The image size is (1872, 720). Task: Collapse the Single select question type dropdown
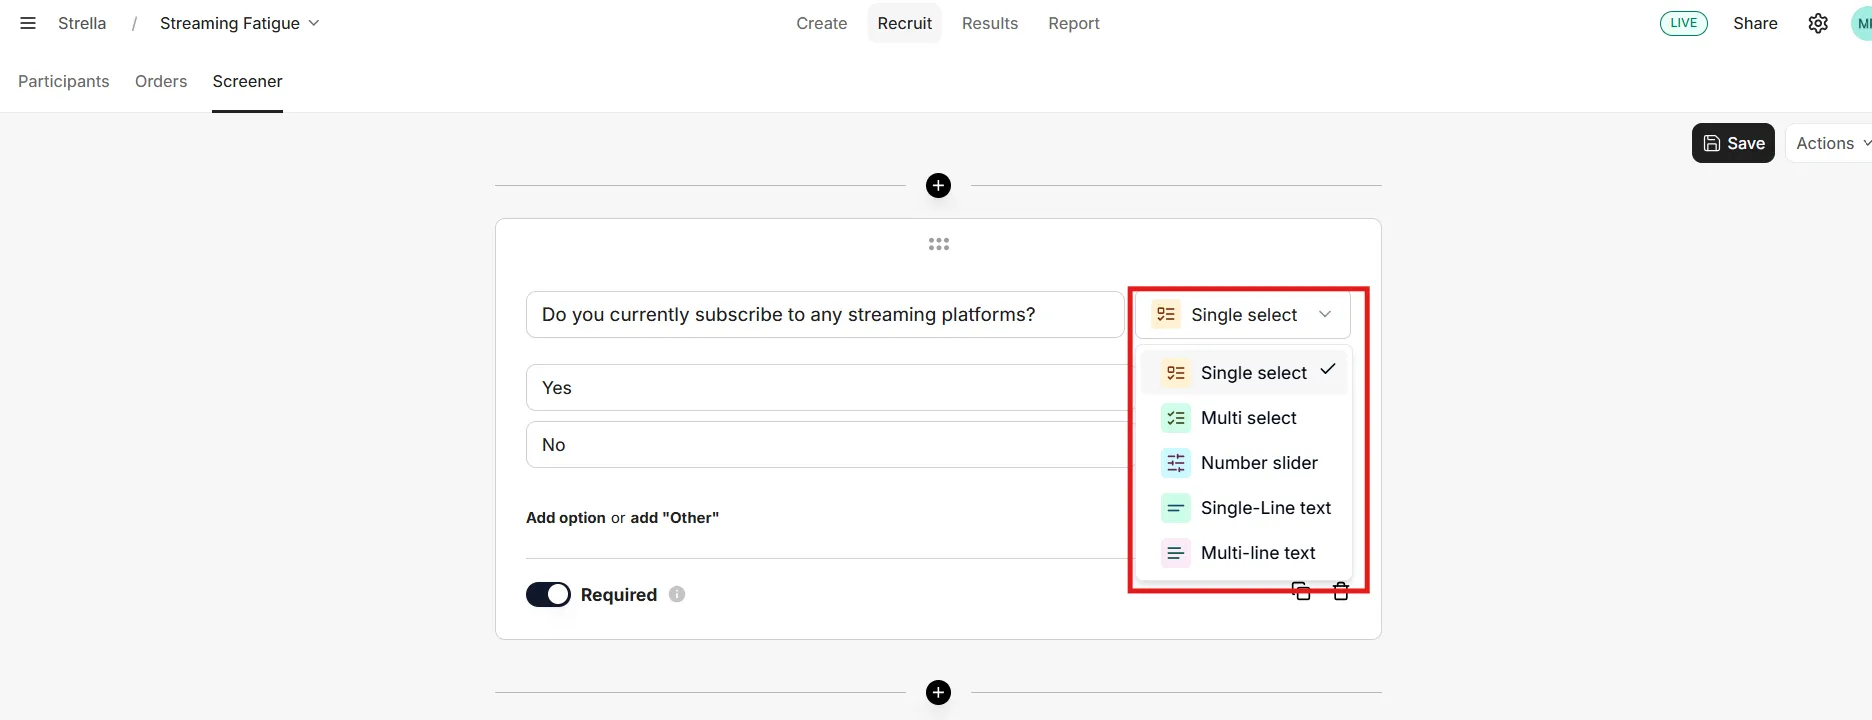coord(1242,315)
